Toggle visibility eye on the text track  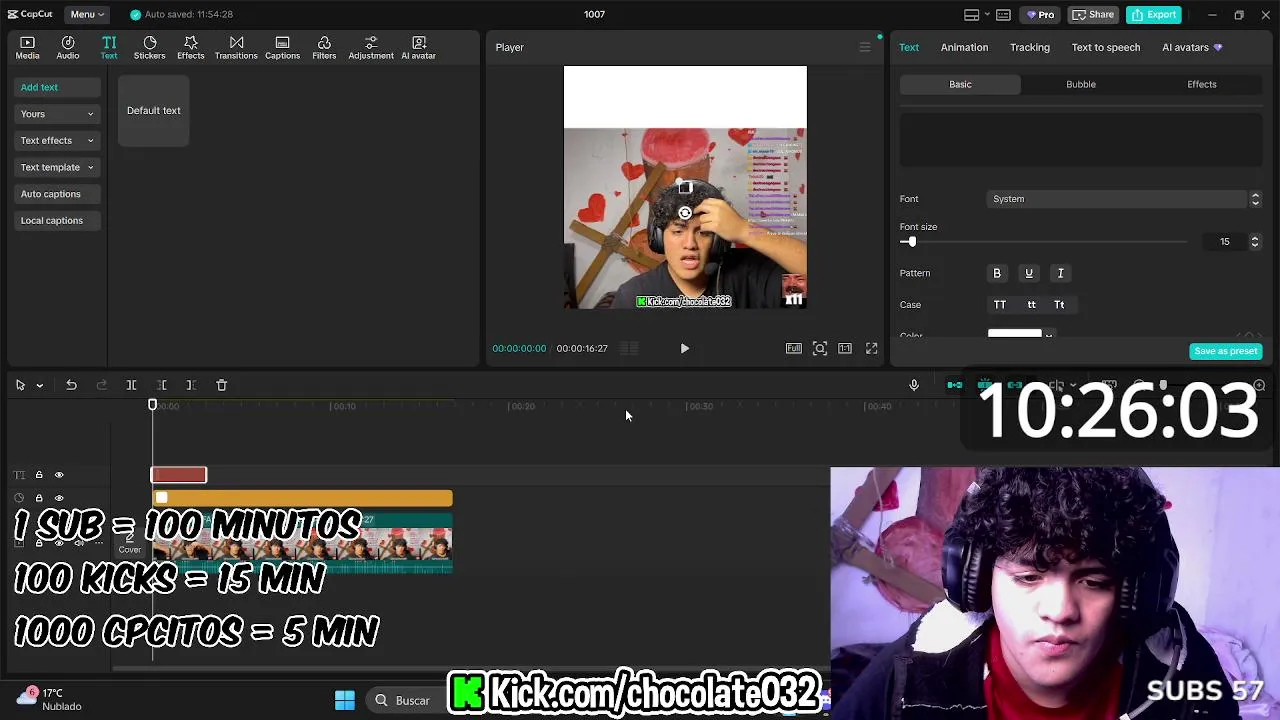pos(59,475)
